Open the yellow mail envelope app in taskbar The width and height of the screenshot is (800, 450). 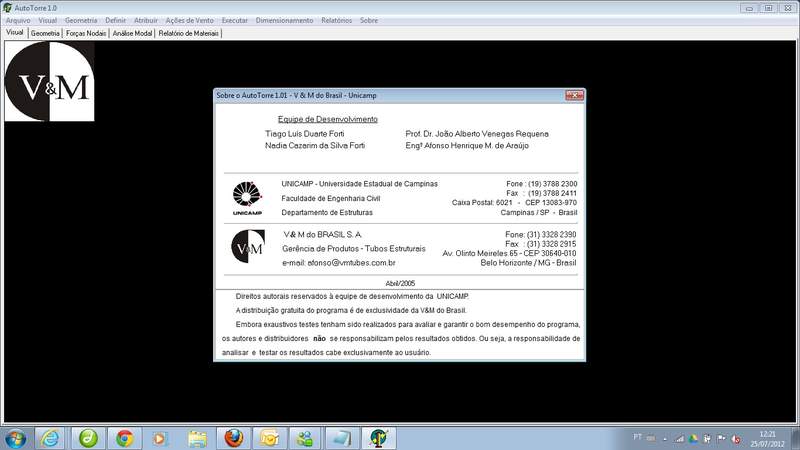[x=269, y=438]
